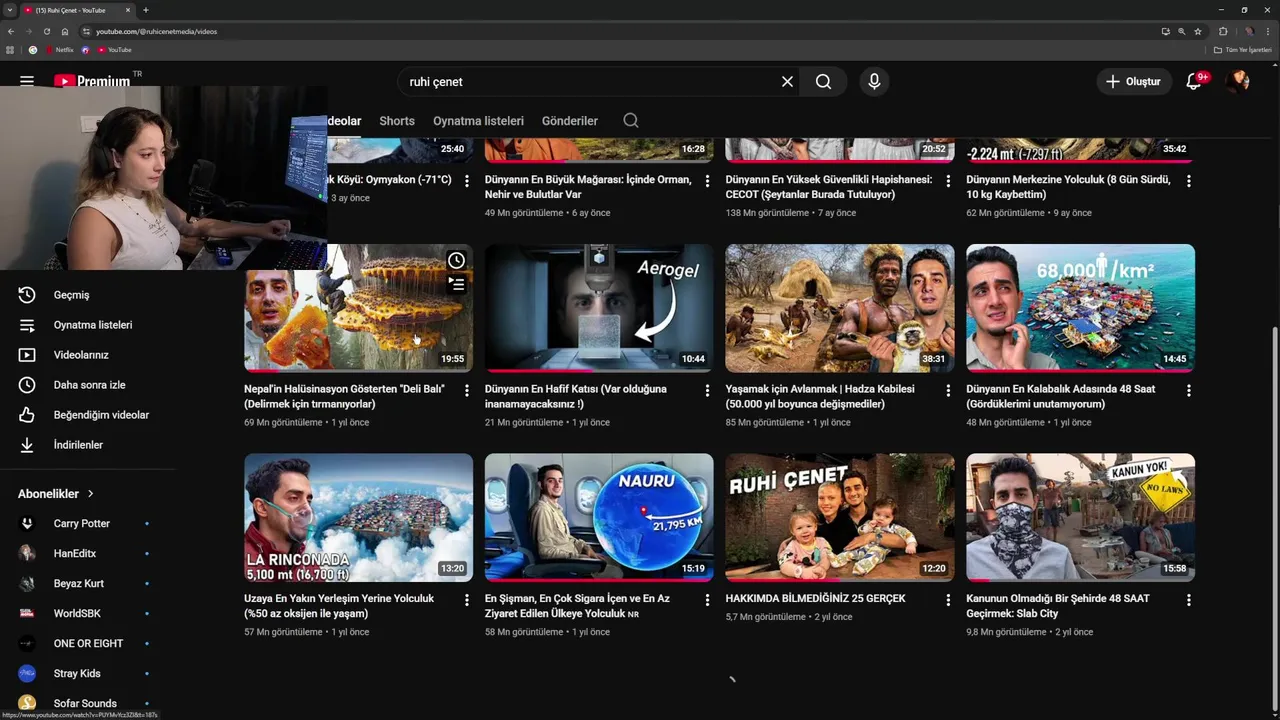The height and width of the screenshot is (720, 1280).
Task: Add Deli Balı video to queue
Action: click(456, 284)
